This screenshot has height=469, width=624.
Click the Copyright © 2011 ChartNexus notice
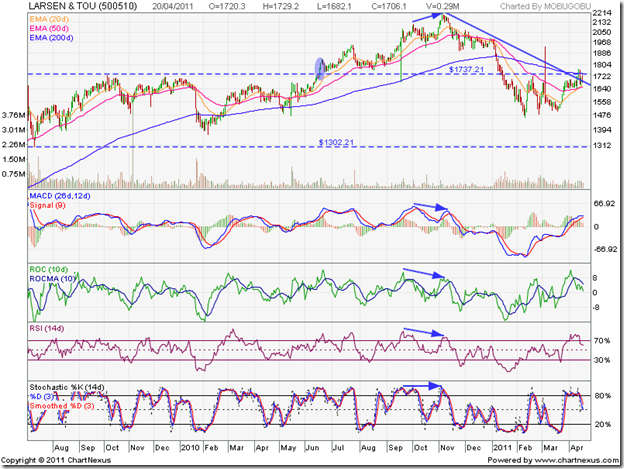coord(56,460)
